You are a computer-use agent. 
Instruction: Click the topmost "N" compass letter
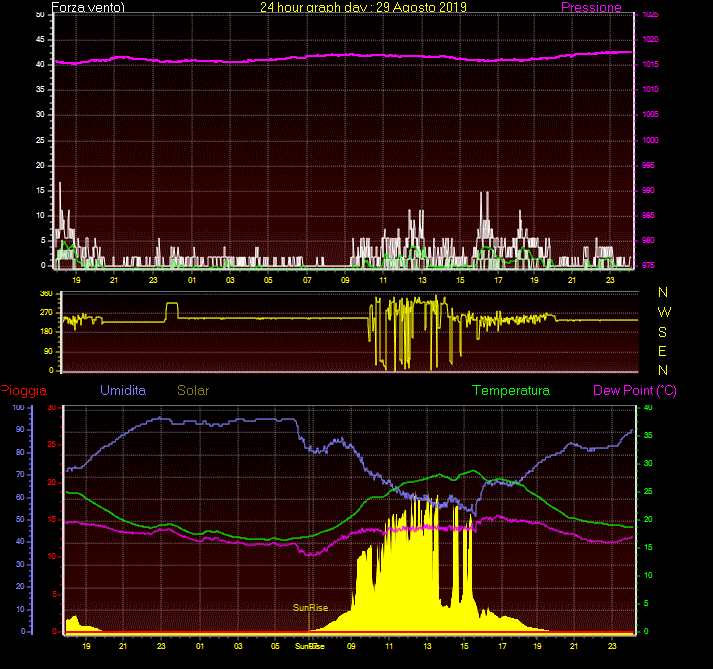pos(663,292)
